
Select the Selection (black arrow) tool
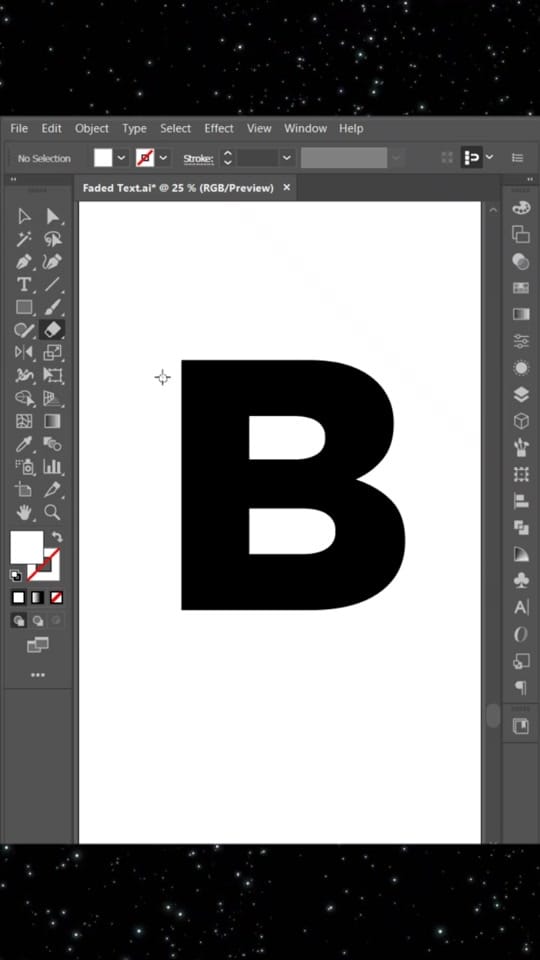click(x=24, y=217)
